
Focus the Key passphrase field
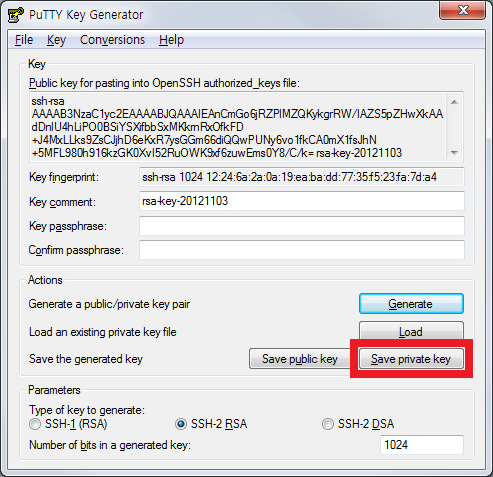point(302,226)
